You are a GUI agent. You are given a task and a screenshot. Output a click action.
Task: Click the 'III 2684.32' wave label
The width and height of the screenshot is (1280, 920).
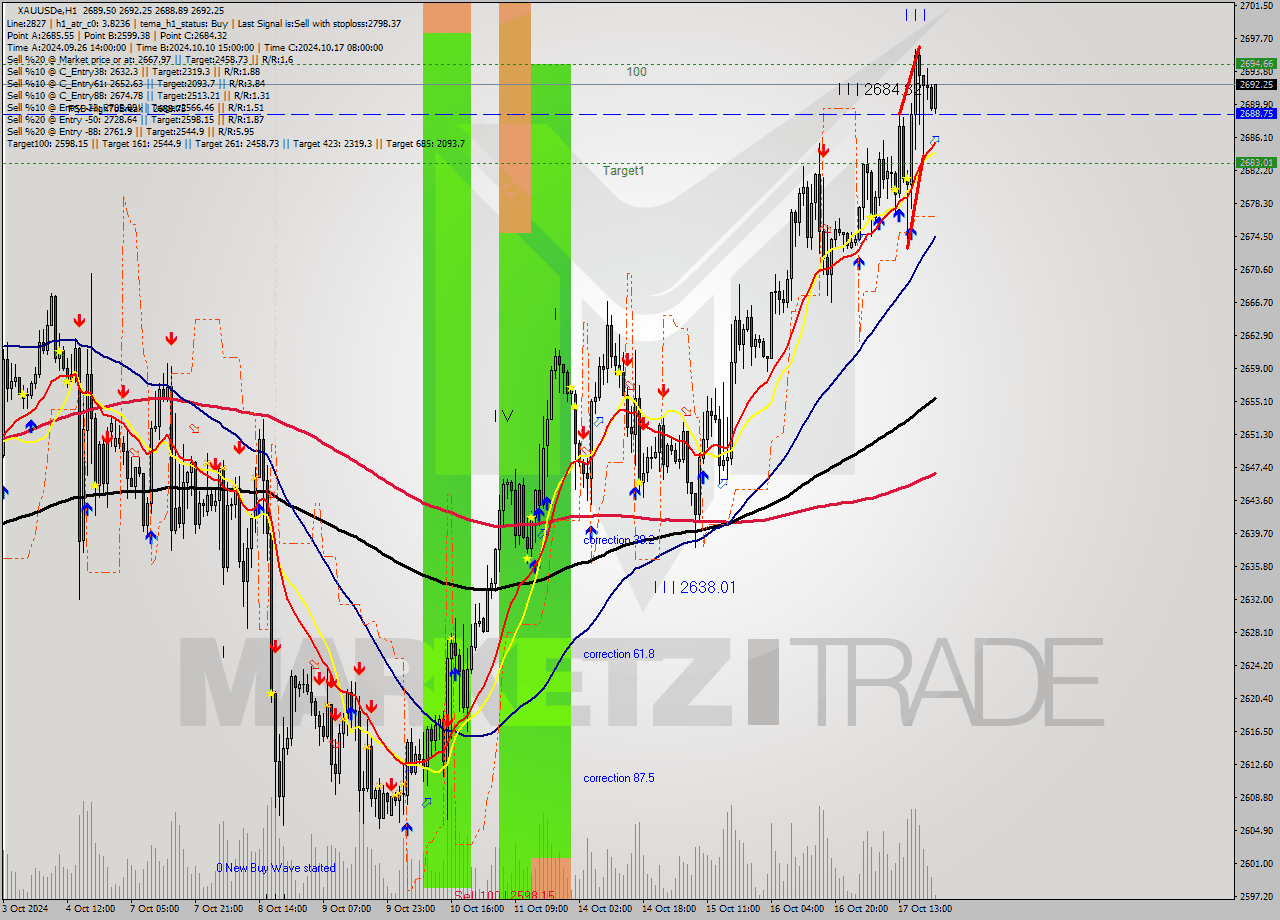tap(881, 89)
